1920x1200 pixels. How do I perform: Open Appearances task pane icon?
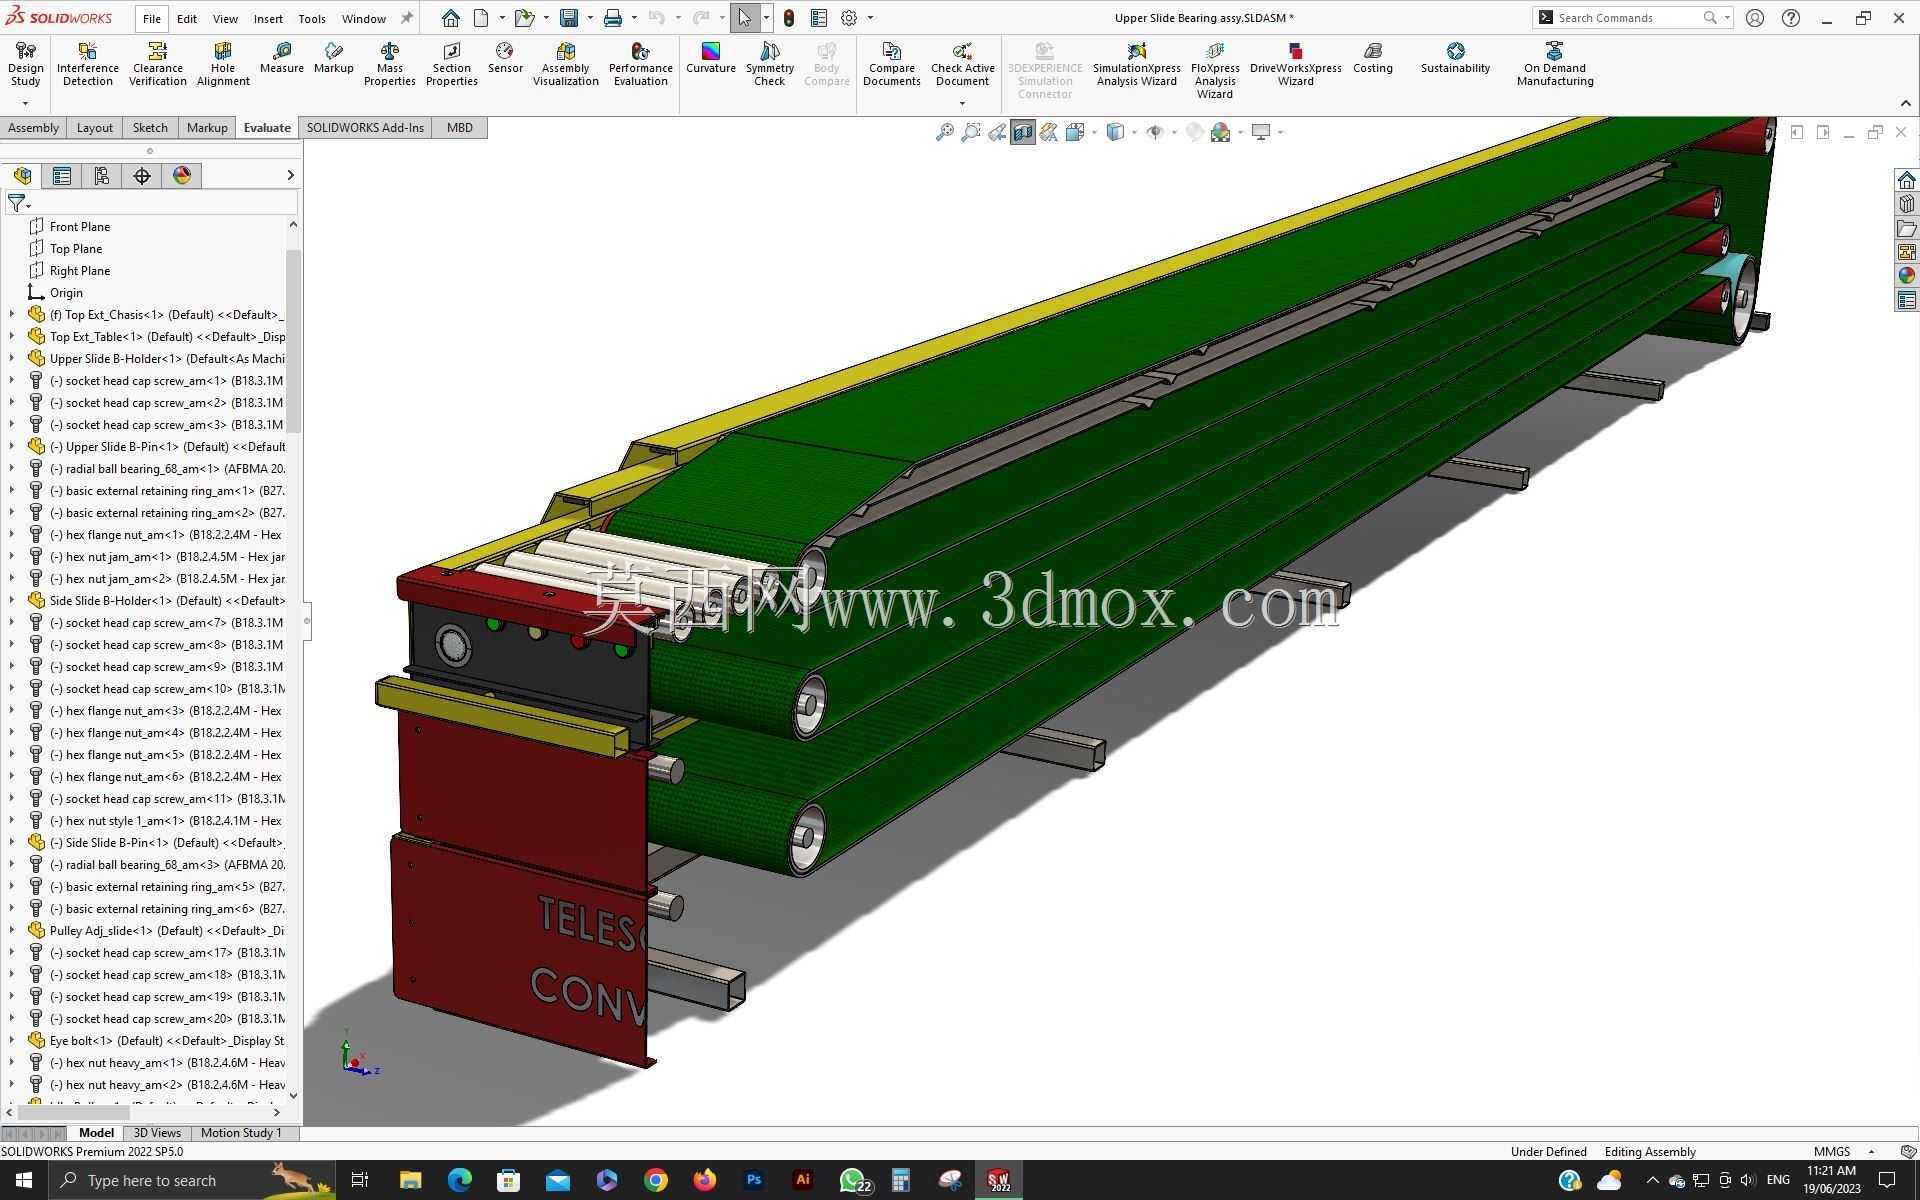pyautogui.click(x=1906, y=275)
